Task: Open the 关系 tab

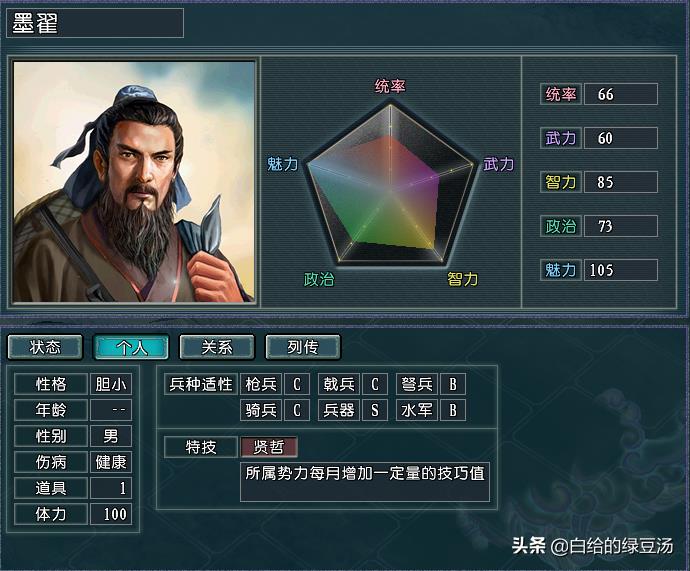Action: tap(217, 347)
